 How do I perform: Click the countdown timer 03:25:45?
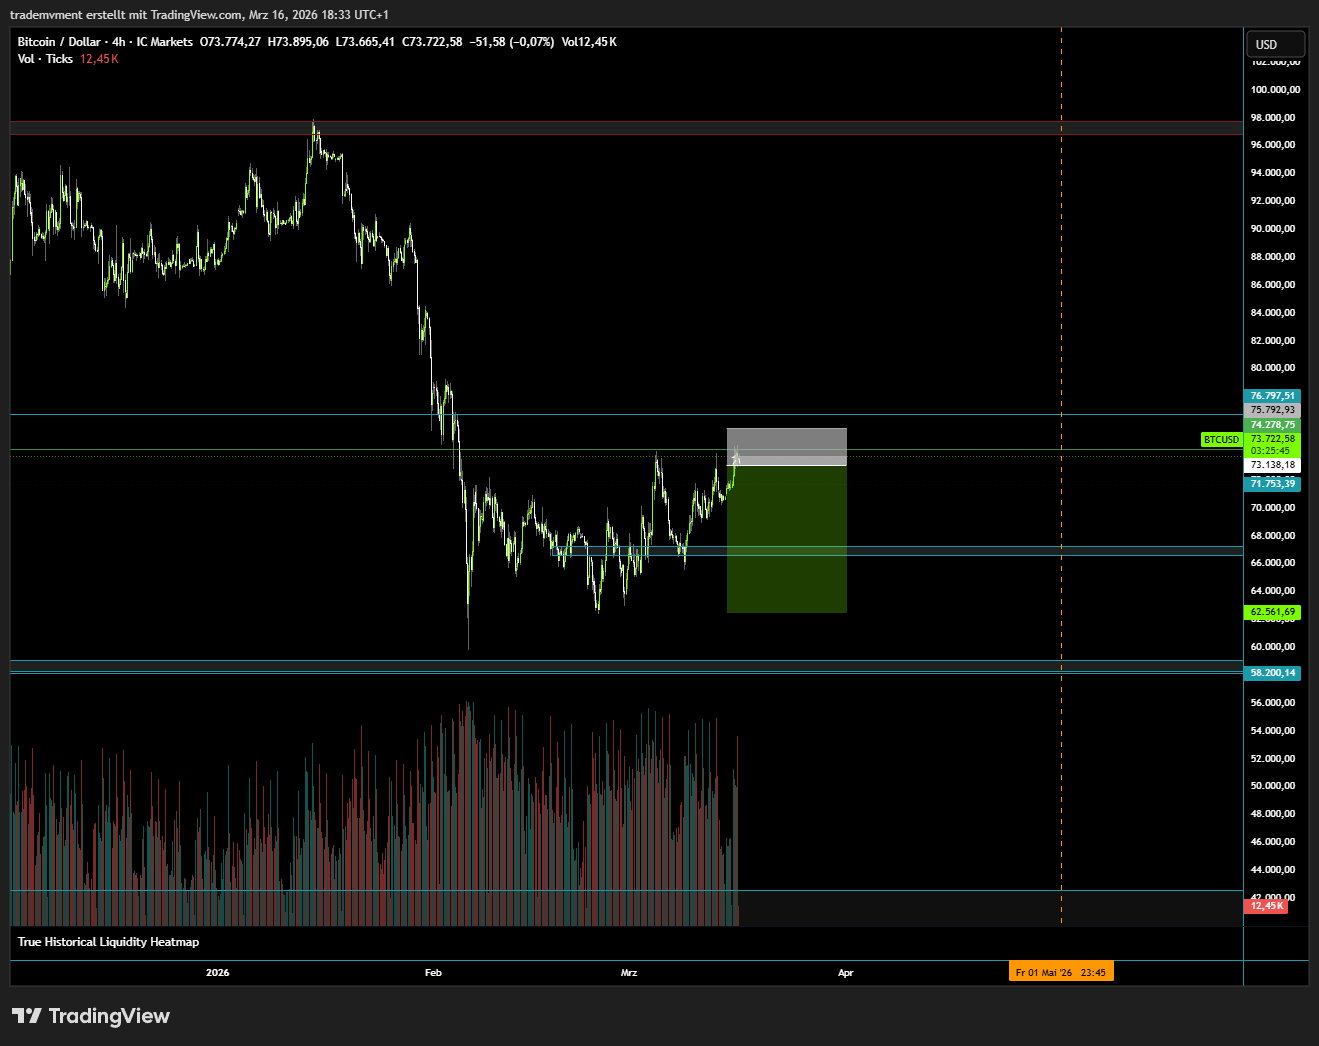[1271, 450]
